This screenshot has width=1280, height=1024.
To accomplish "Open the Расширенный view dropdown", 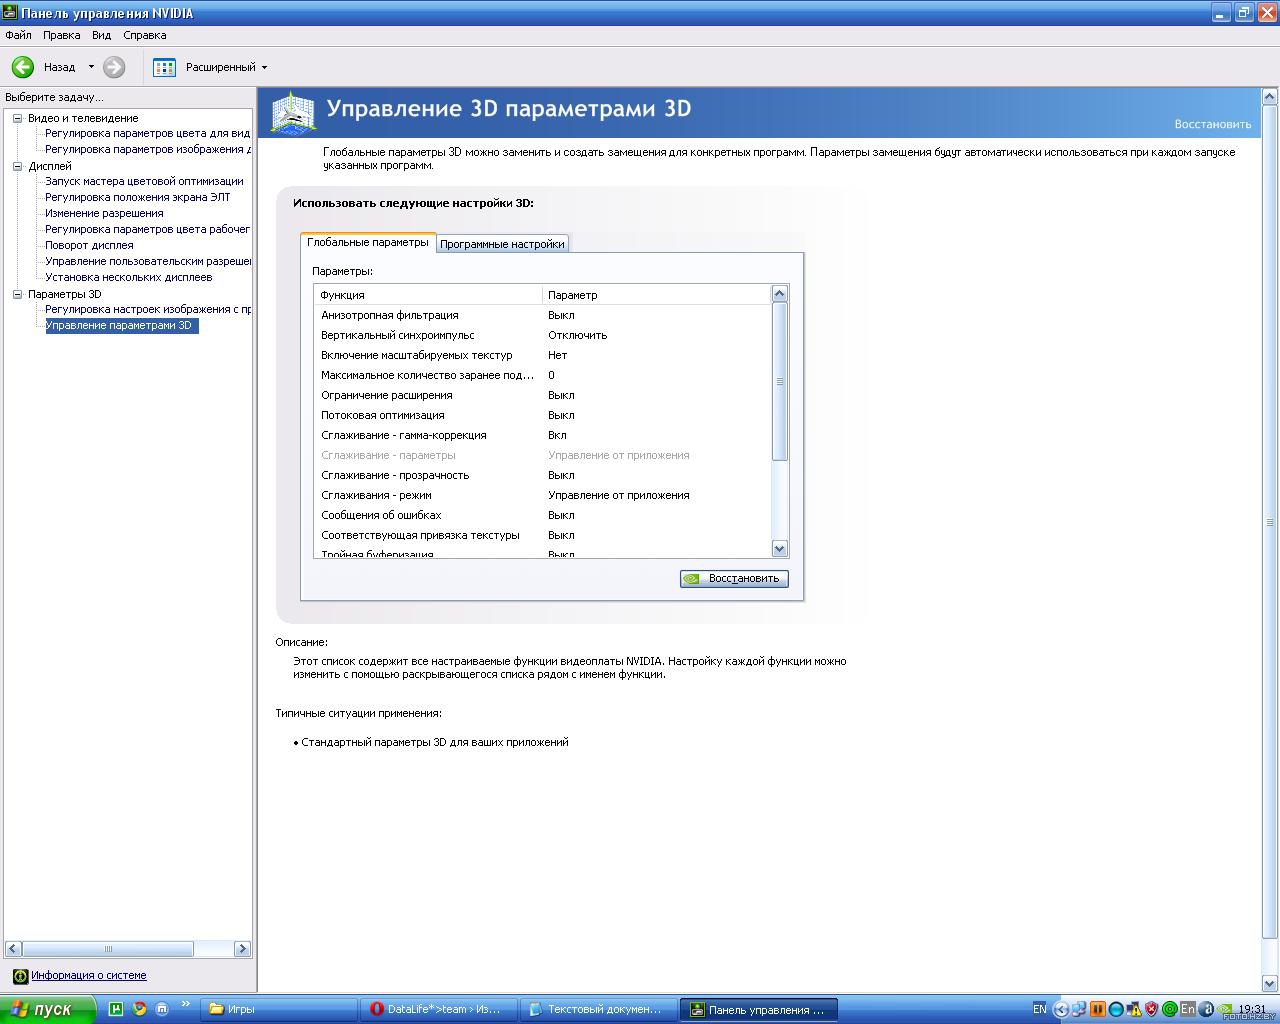I will pos(227,67).
